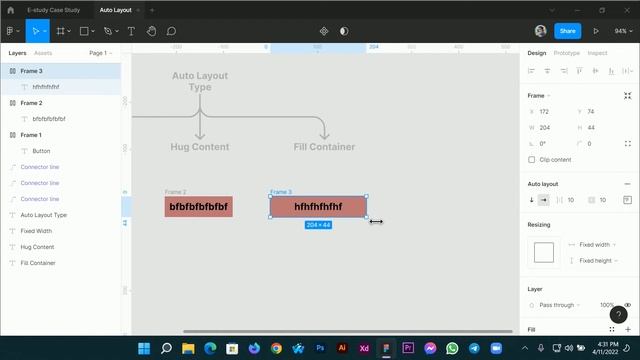
Task: Open fill styles icon
Action: 612,329
